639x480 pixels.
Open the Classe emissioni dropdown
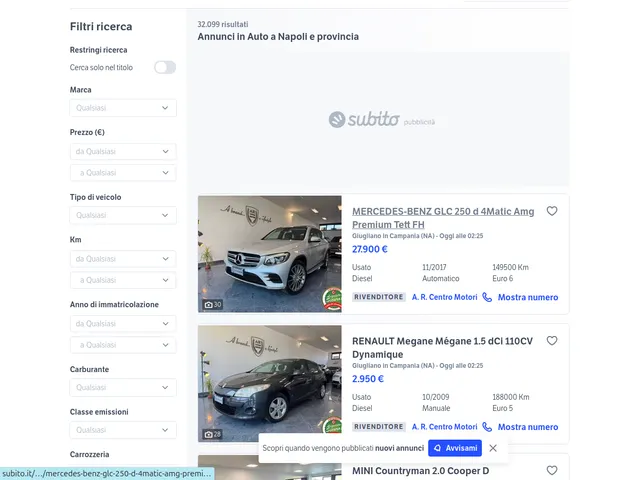click(x=123, y=430)
